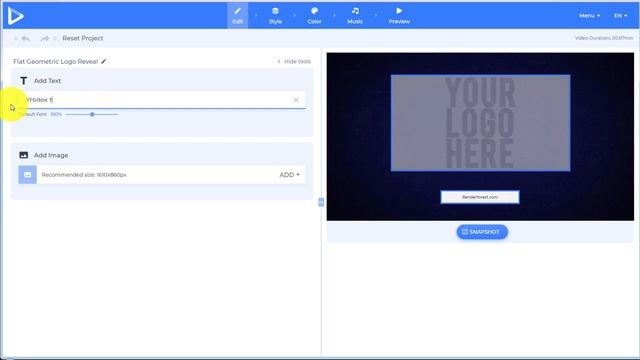The width and height of the screenshot is (640, 360).
Task: Adjust the font size slider handle
Action: [x=92, y=114]
